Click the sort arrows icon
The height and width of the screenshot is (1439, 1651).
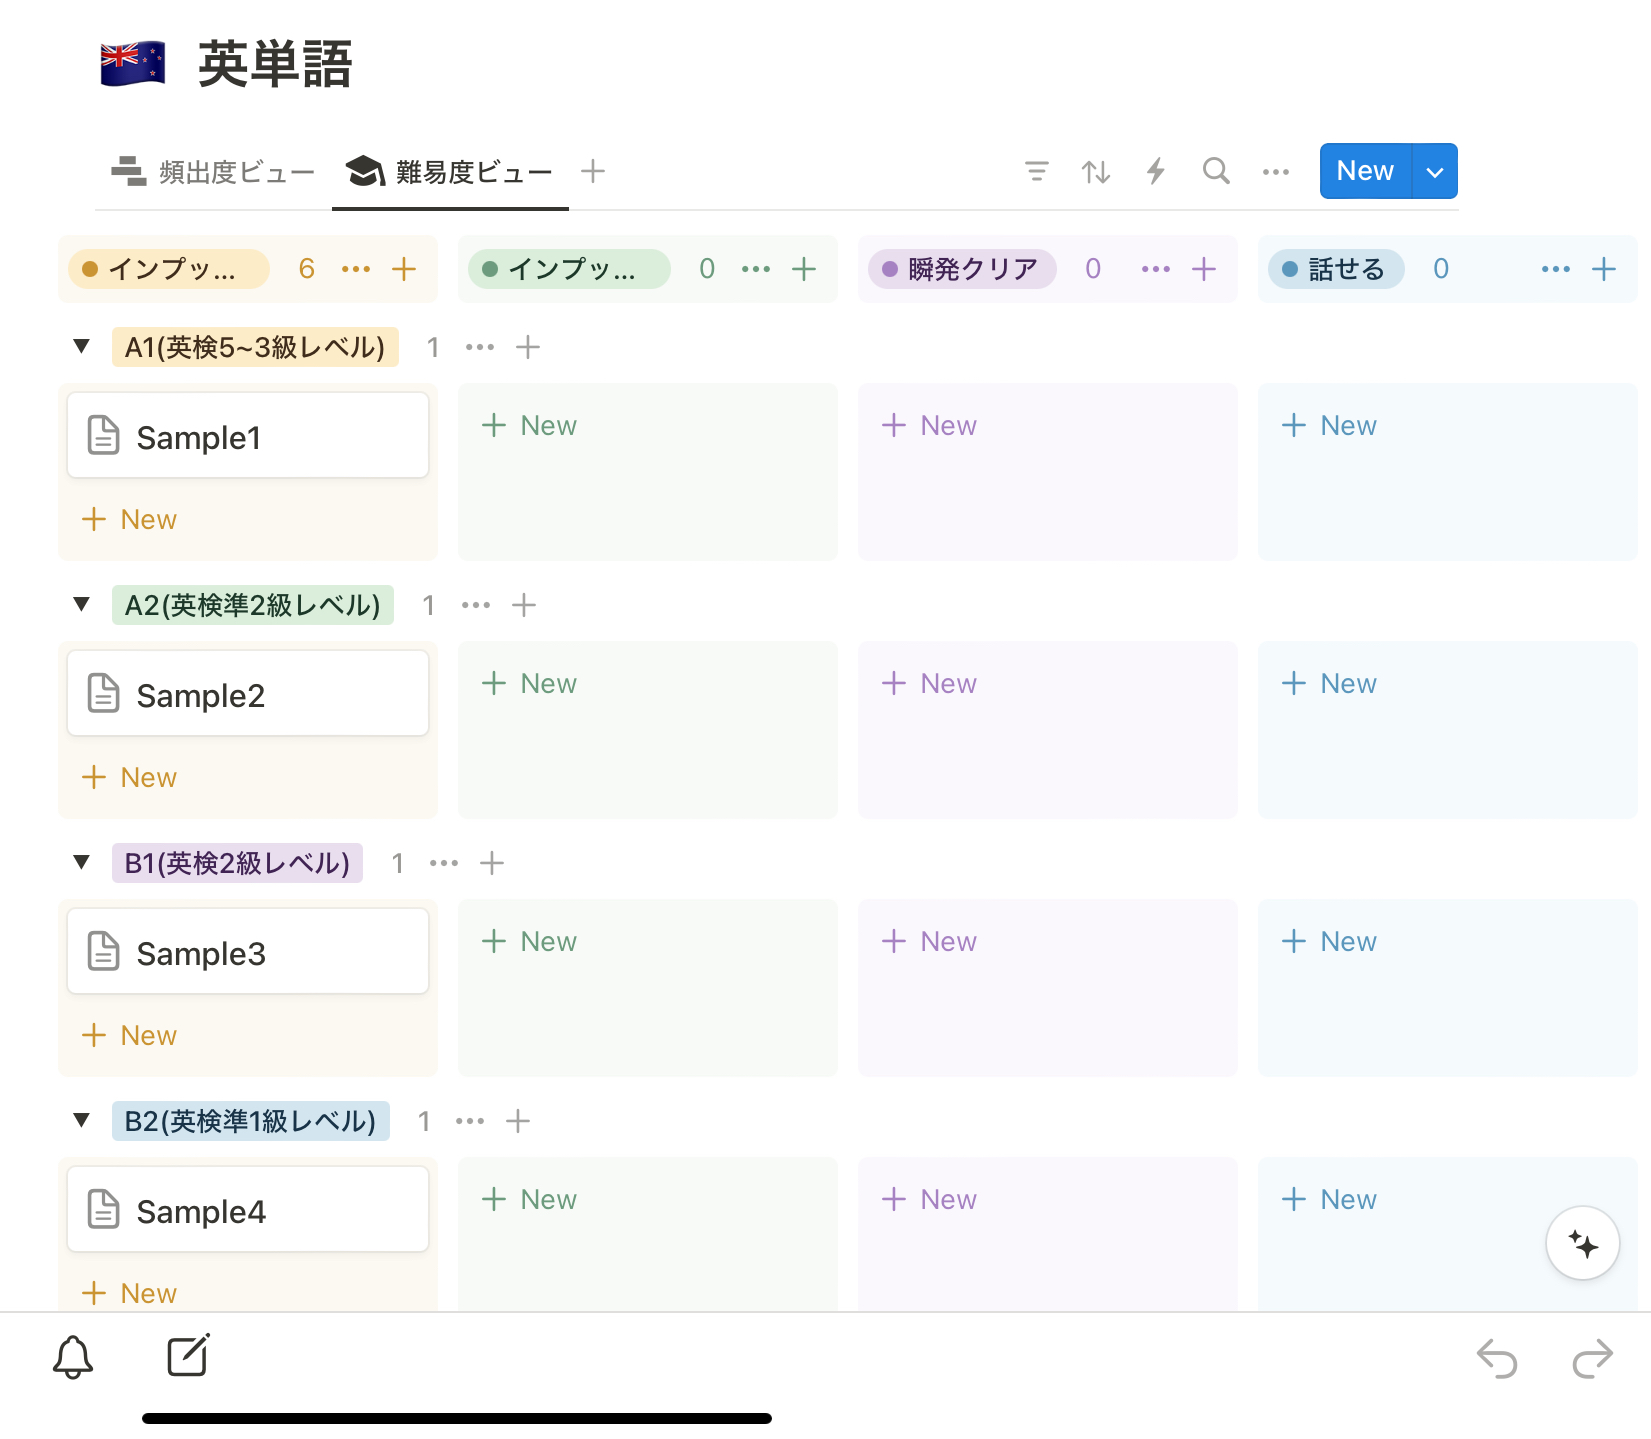(1096, 171)
